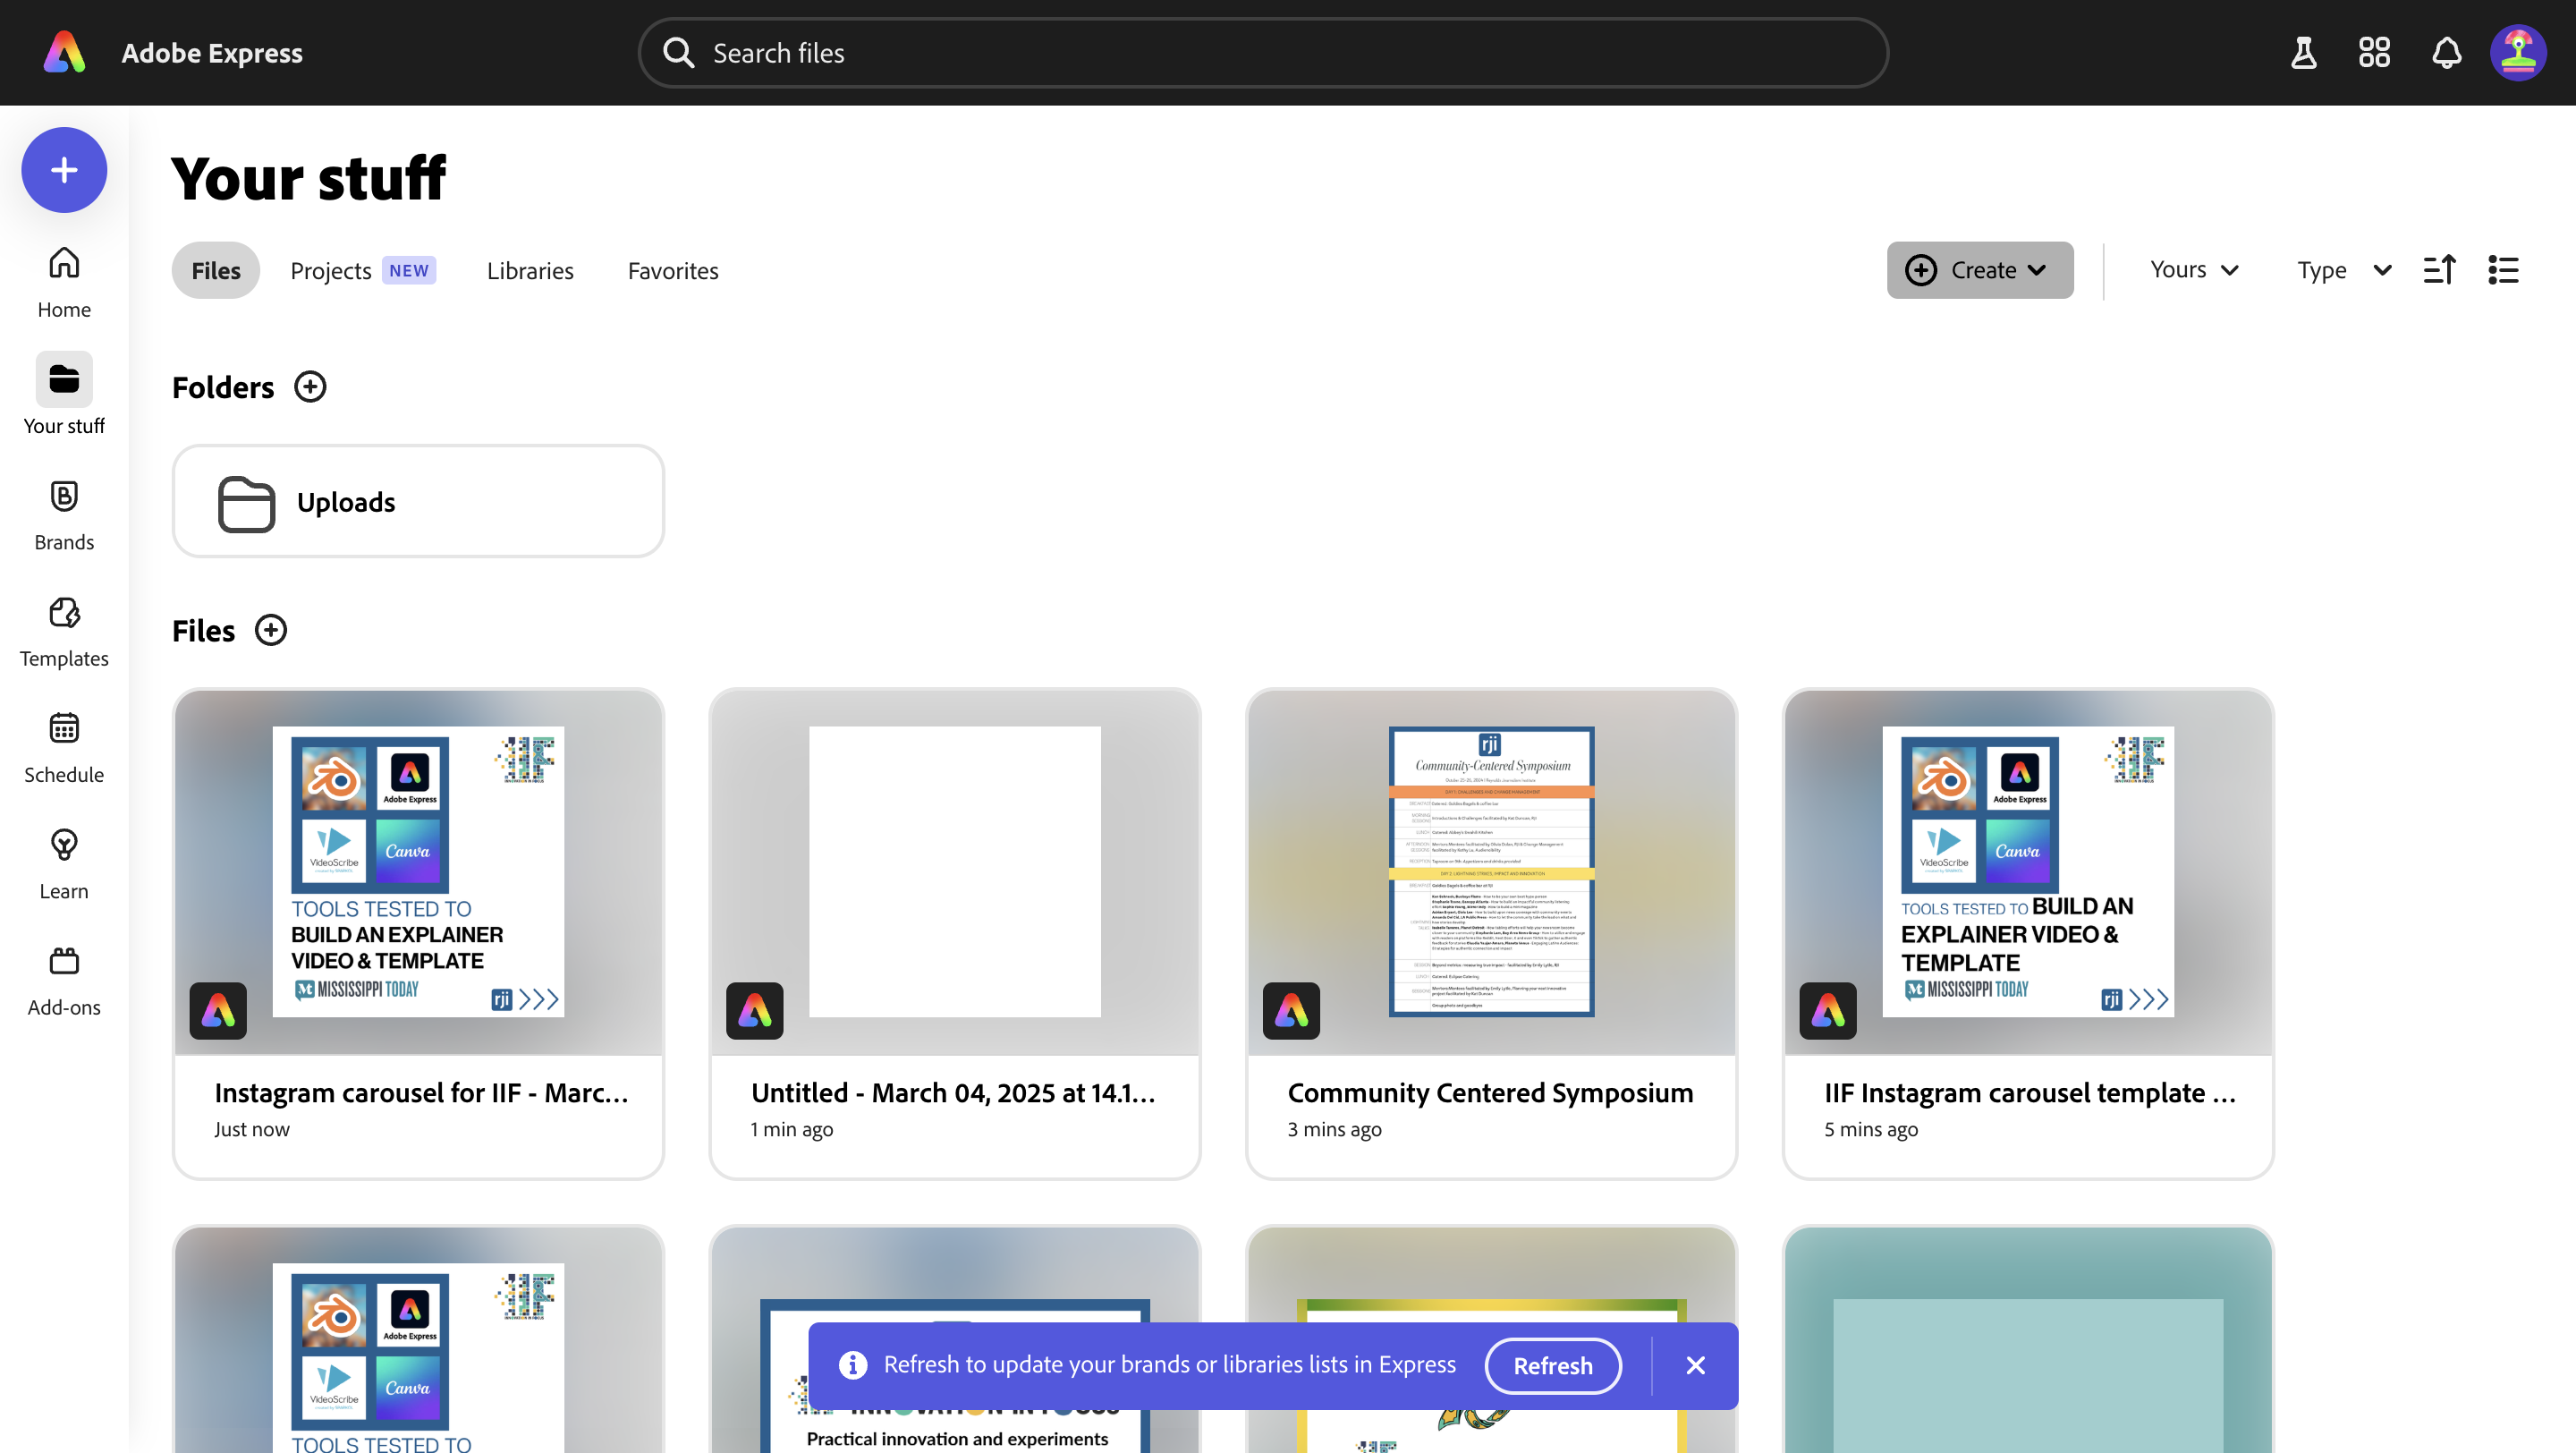
Task: Open Add-ons in the sidebar
Action: click(64, 979)
